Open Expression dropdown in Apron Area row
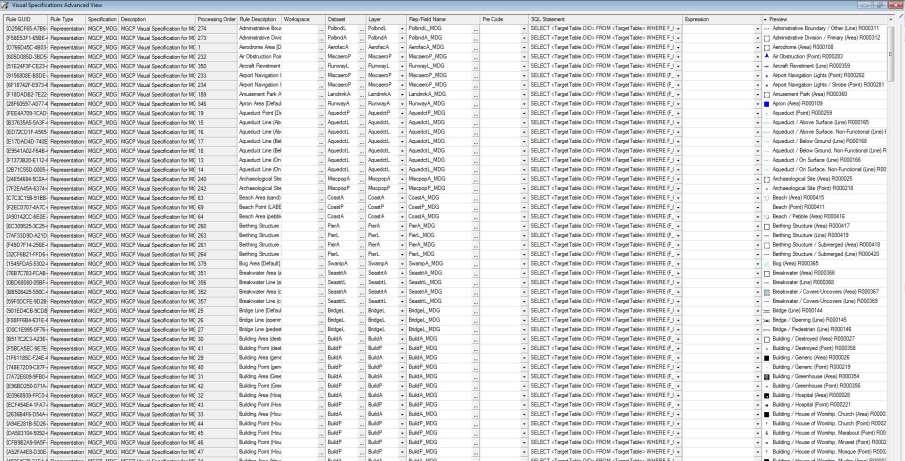Screen dimensions: 905x461 (x=758, y=104)
